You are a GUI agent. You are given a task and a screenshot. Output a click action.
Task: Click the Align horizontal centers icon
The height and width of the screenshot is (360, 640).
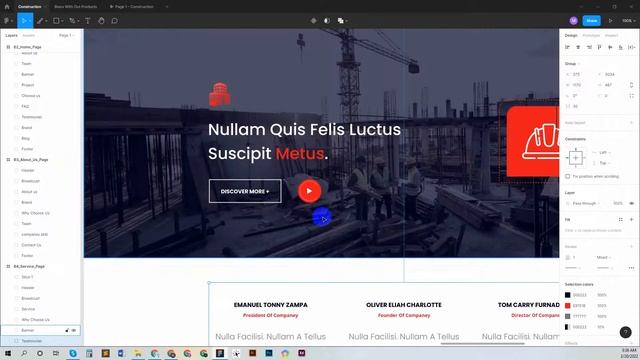pos(578,47)
